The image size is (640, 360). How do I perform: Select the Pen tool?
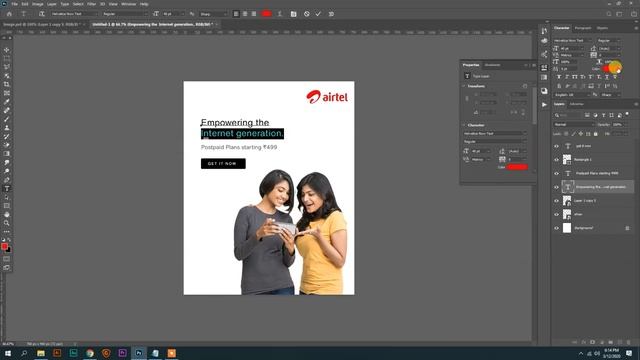tap(7, 180)
